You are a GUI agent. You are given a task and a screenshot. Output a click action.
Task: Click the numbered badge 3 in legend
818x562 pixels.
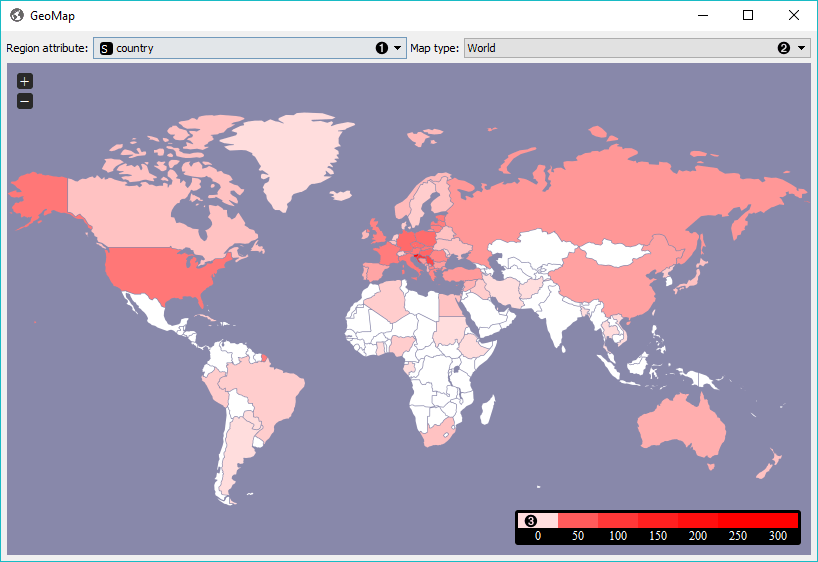(x=531, y=521)
